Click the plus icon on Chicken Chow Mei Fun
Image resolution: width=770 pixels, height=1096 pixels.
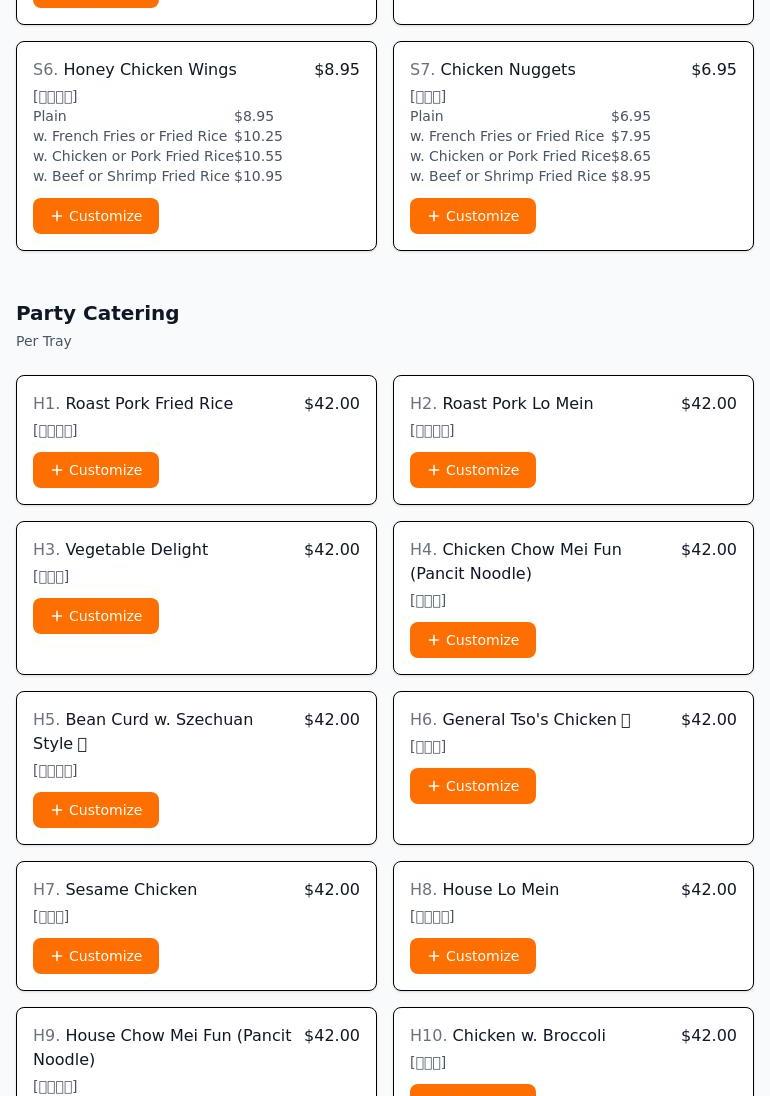[434, 640]
